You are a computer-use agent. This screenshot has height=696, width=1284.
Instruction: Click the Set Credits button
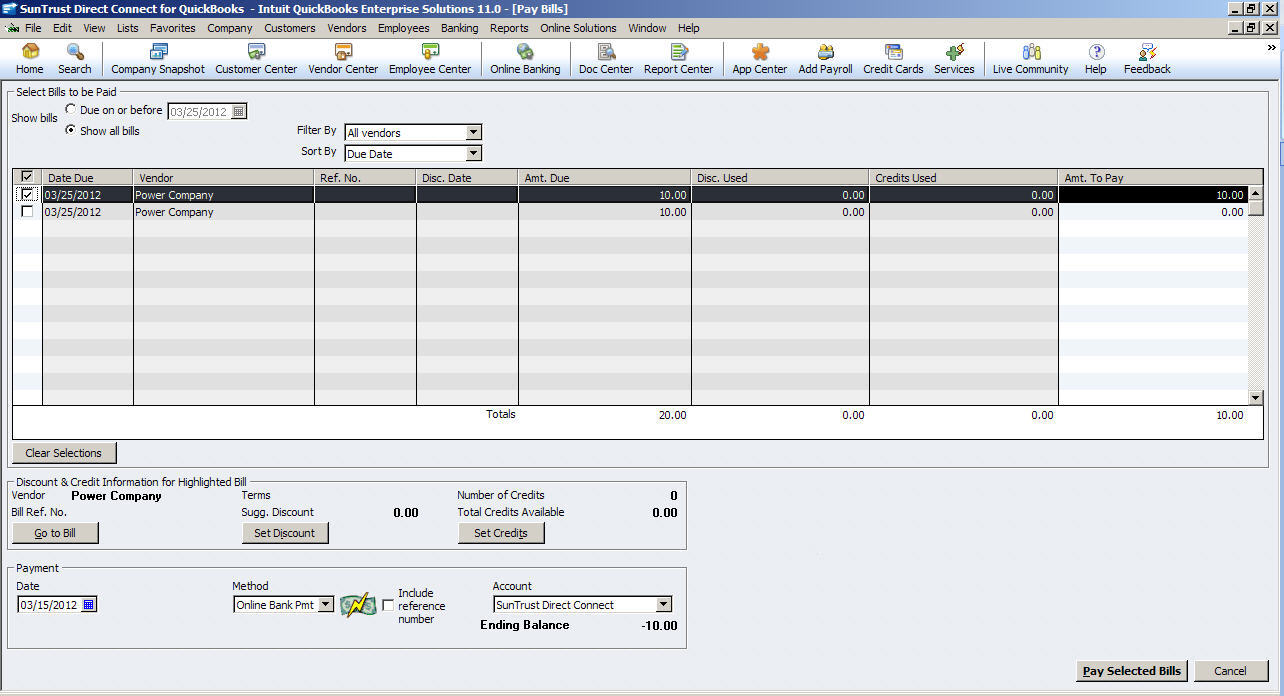tap(501, 533)
